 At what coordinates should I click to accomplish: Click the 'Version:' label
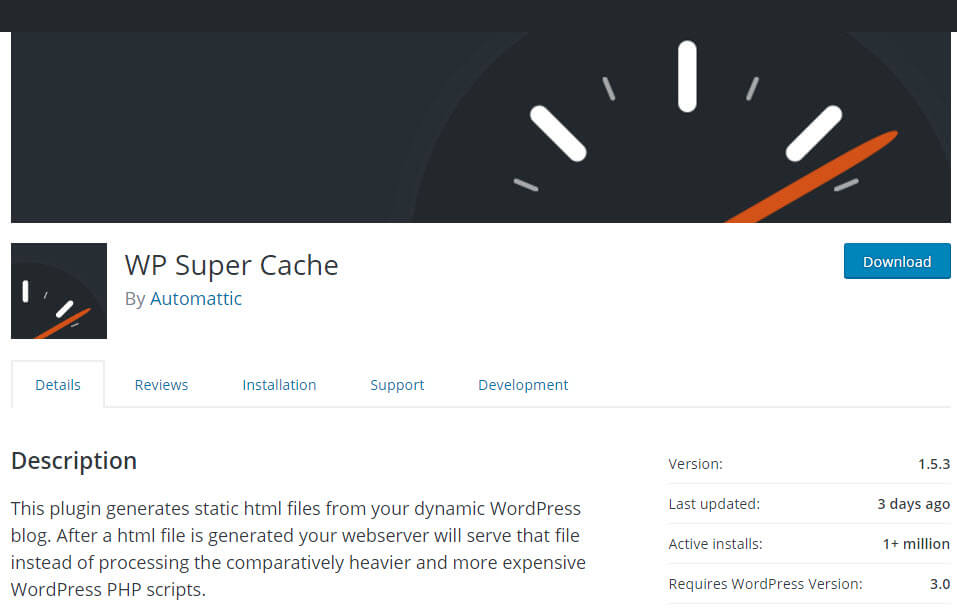[695, 464]
